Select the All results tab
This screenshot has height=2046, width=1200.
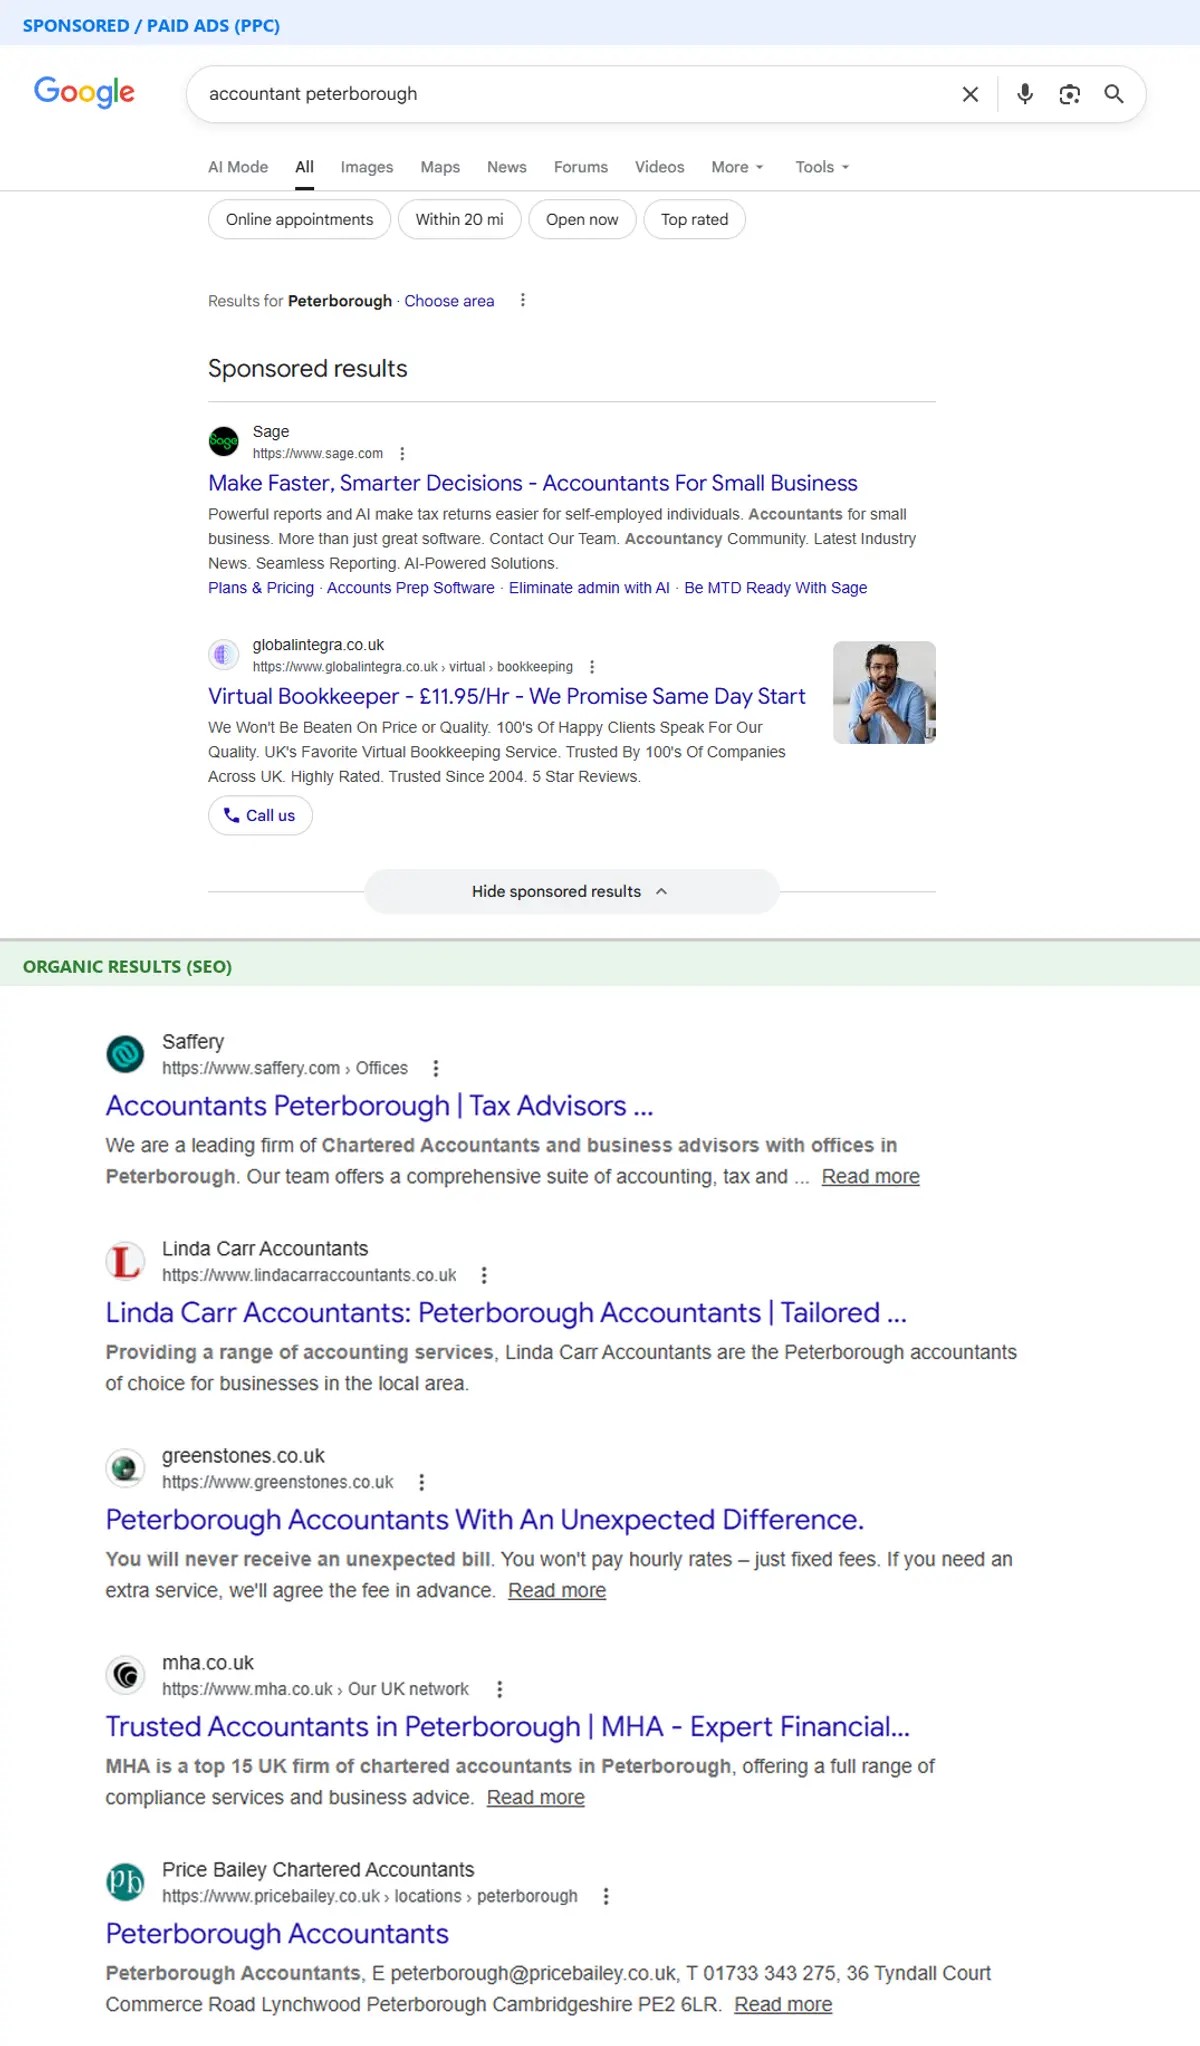[305, 167]
